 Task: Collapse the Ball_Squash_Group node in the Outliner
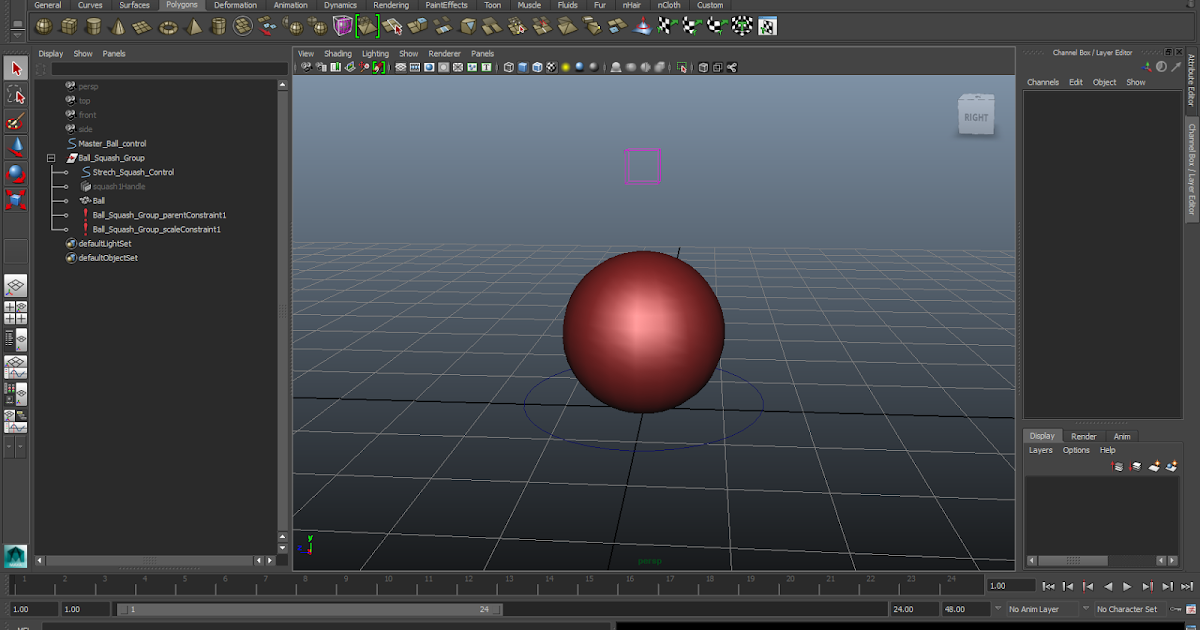(x=50, y=157)
